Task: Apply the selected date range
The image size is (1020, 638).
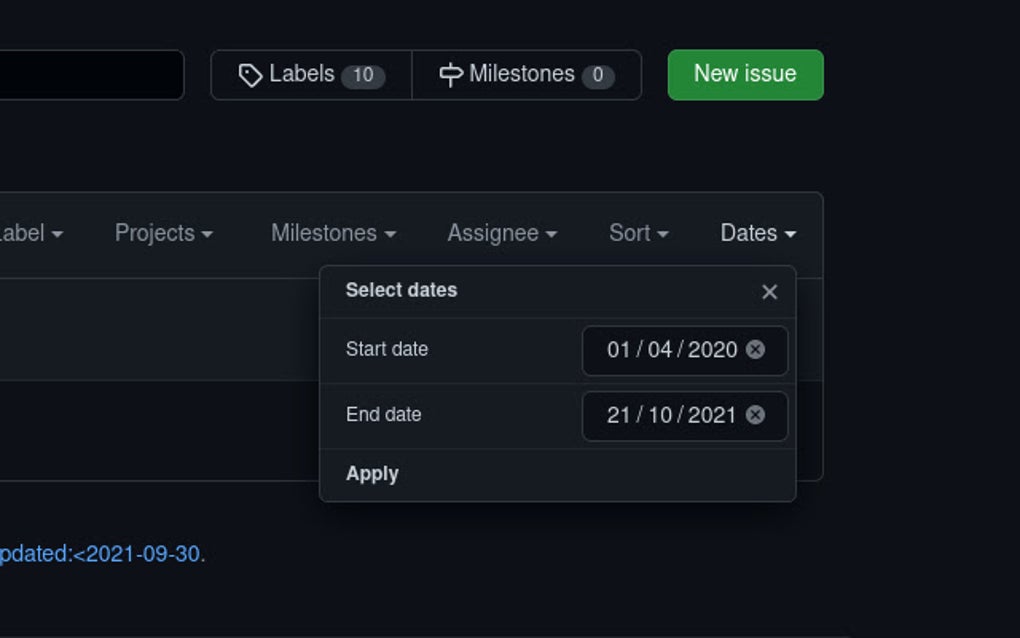Action: [371, 474]
